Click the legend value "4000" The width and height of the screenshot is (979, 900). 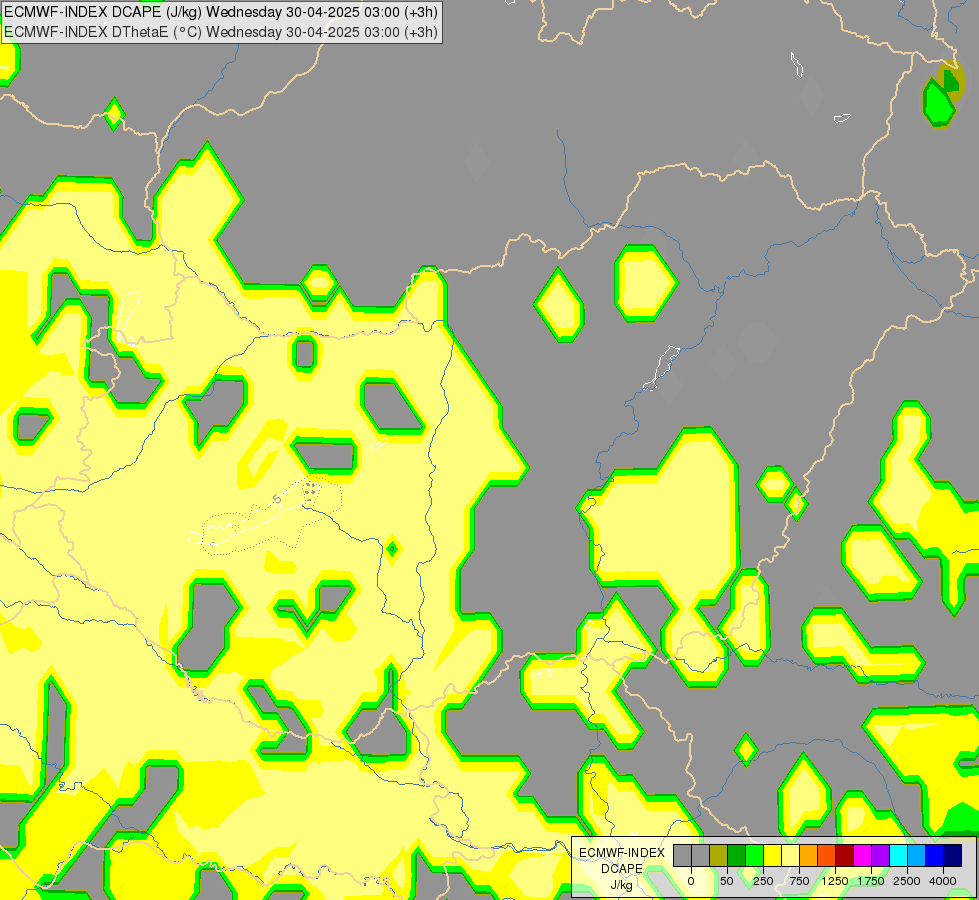943,881
